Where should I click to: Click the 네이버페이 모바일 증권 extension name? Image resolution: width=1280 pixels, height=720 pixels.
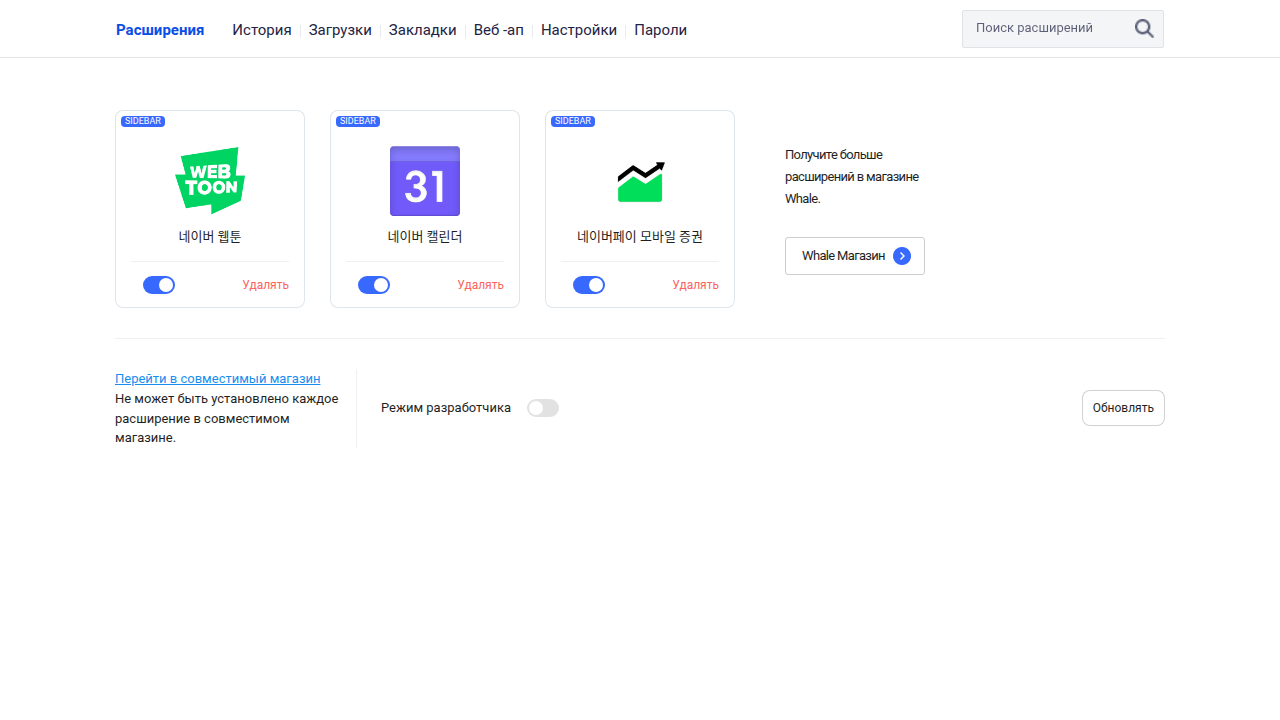click(x=640, y=237)
